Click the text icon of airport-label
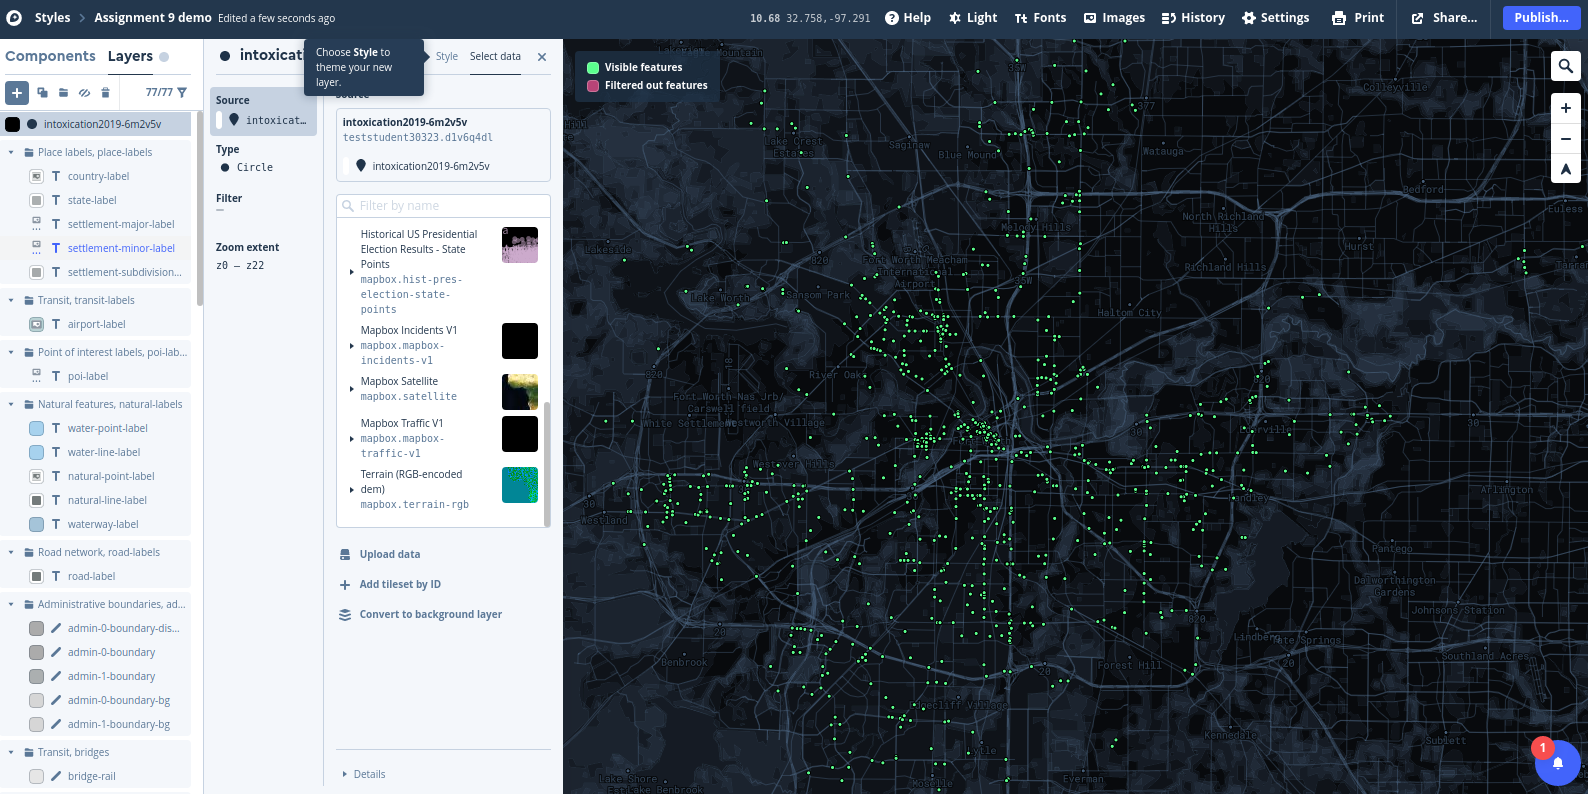The height and width of the screenshot is (794, 1588). [x=56, y=325]
